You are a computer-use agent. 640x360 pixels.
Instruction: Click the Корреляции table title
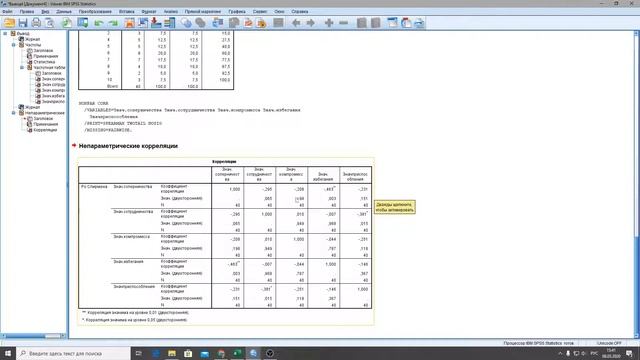[224, 162]
